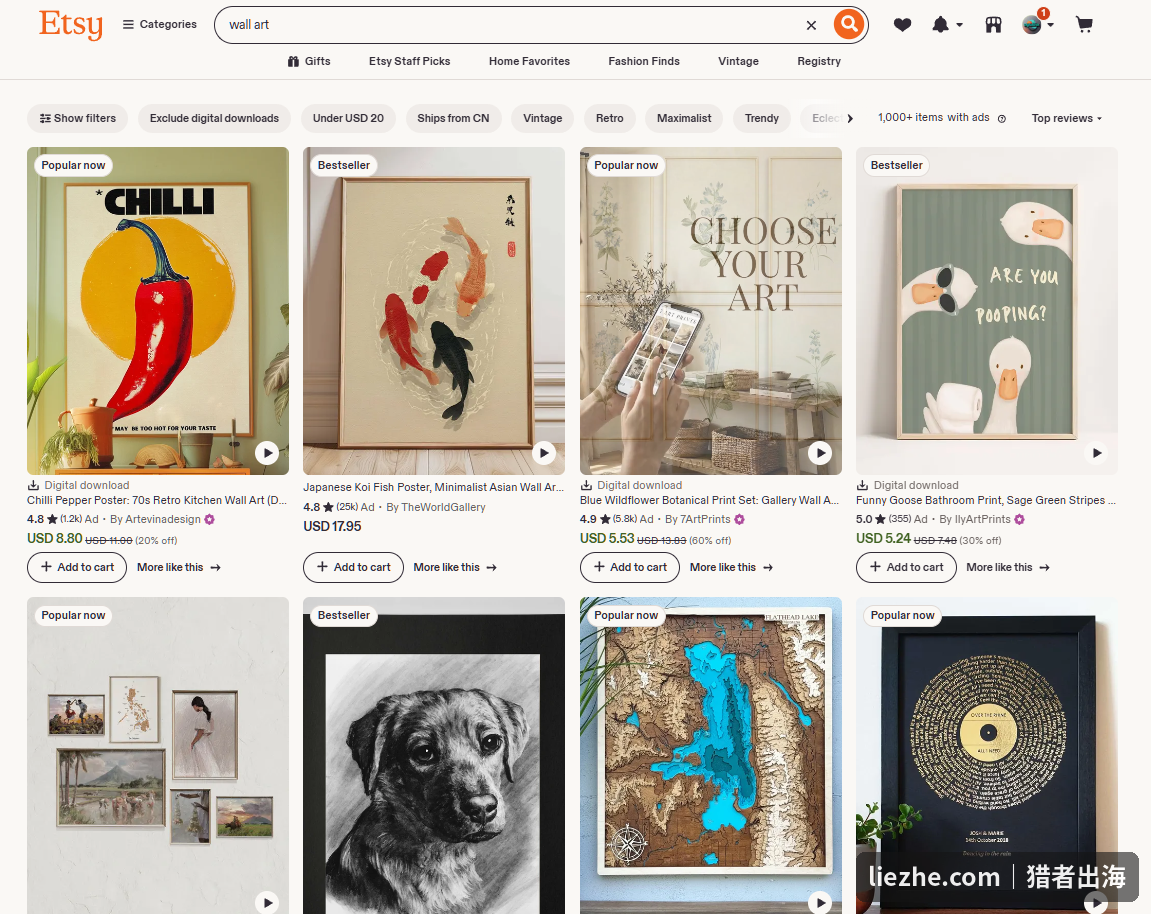The height and width of the screenshot is (914, 1151).
Task: Open Blue Wildflower Botanical Print title
Action: (709, 500)
